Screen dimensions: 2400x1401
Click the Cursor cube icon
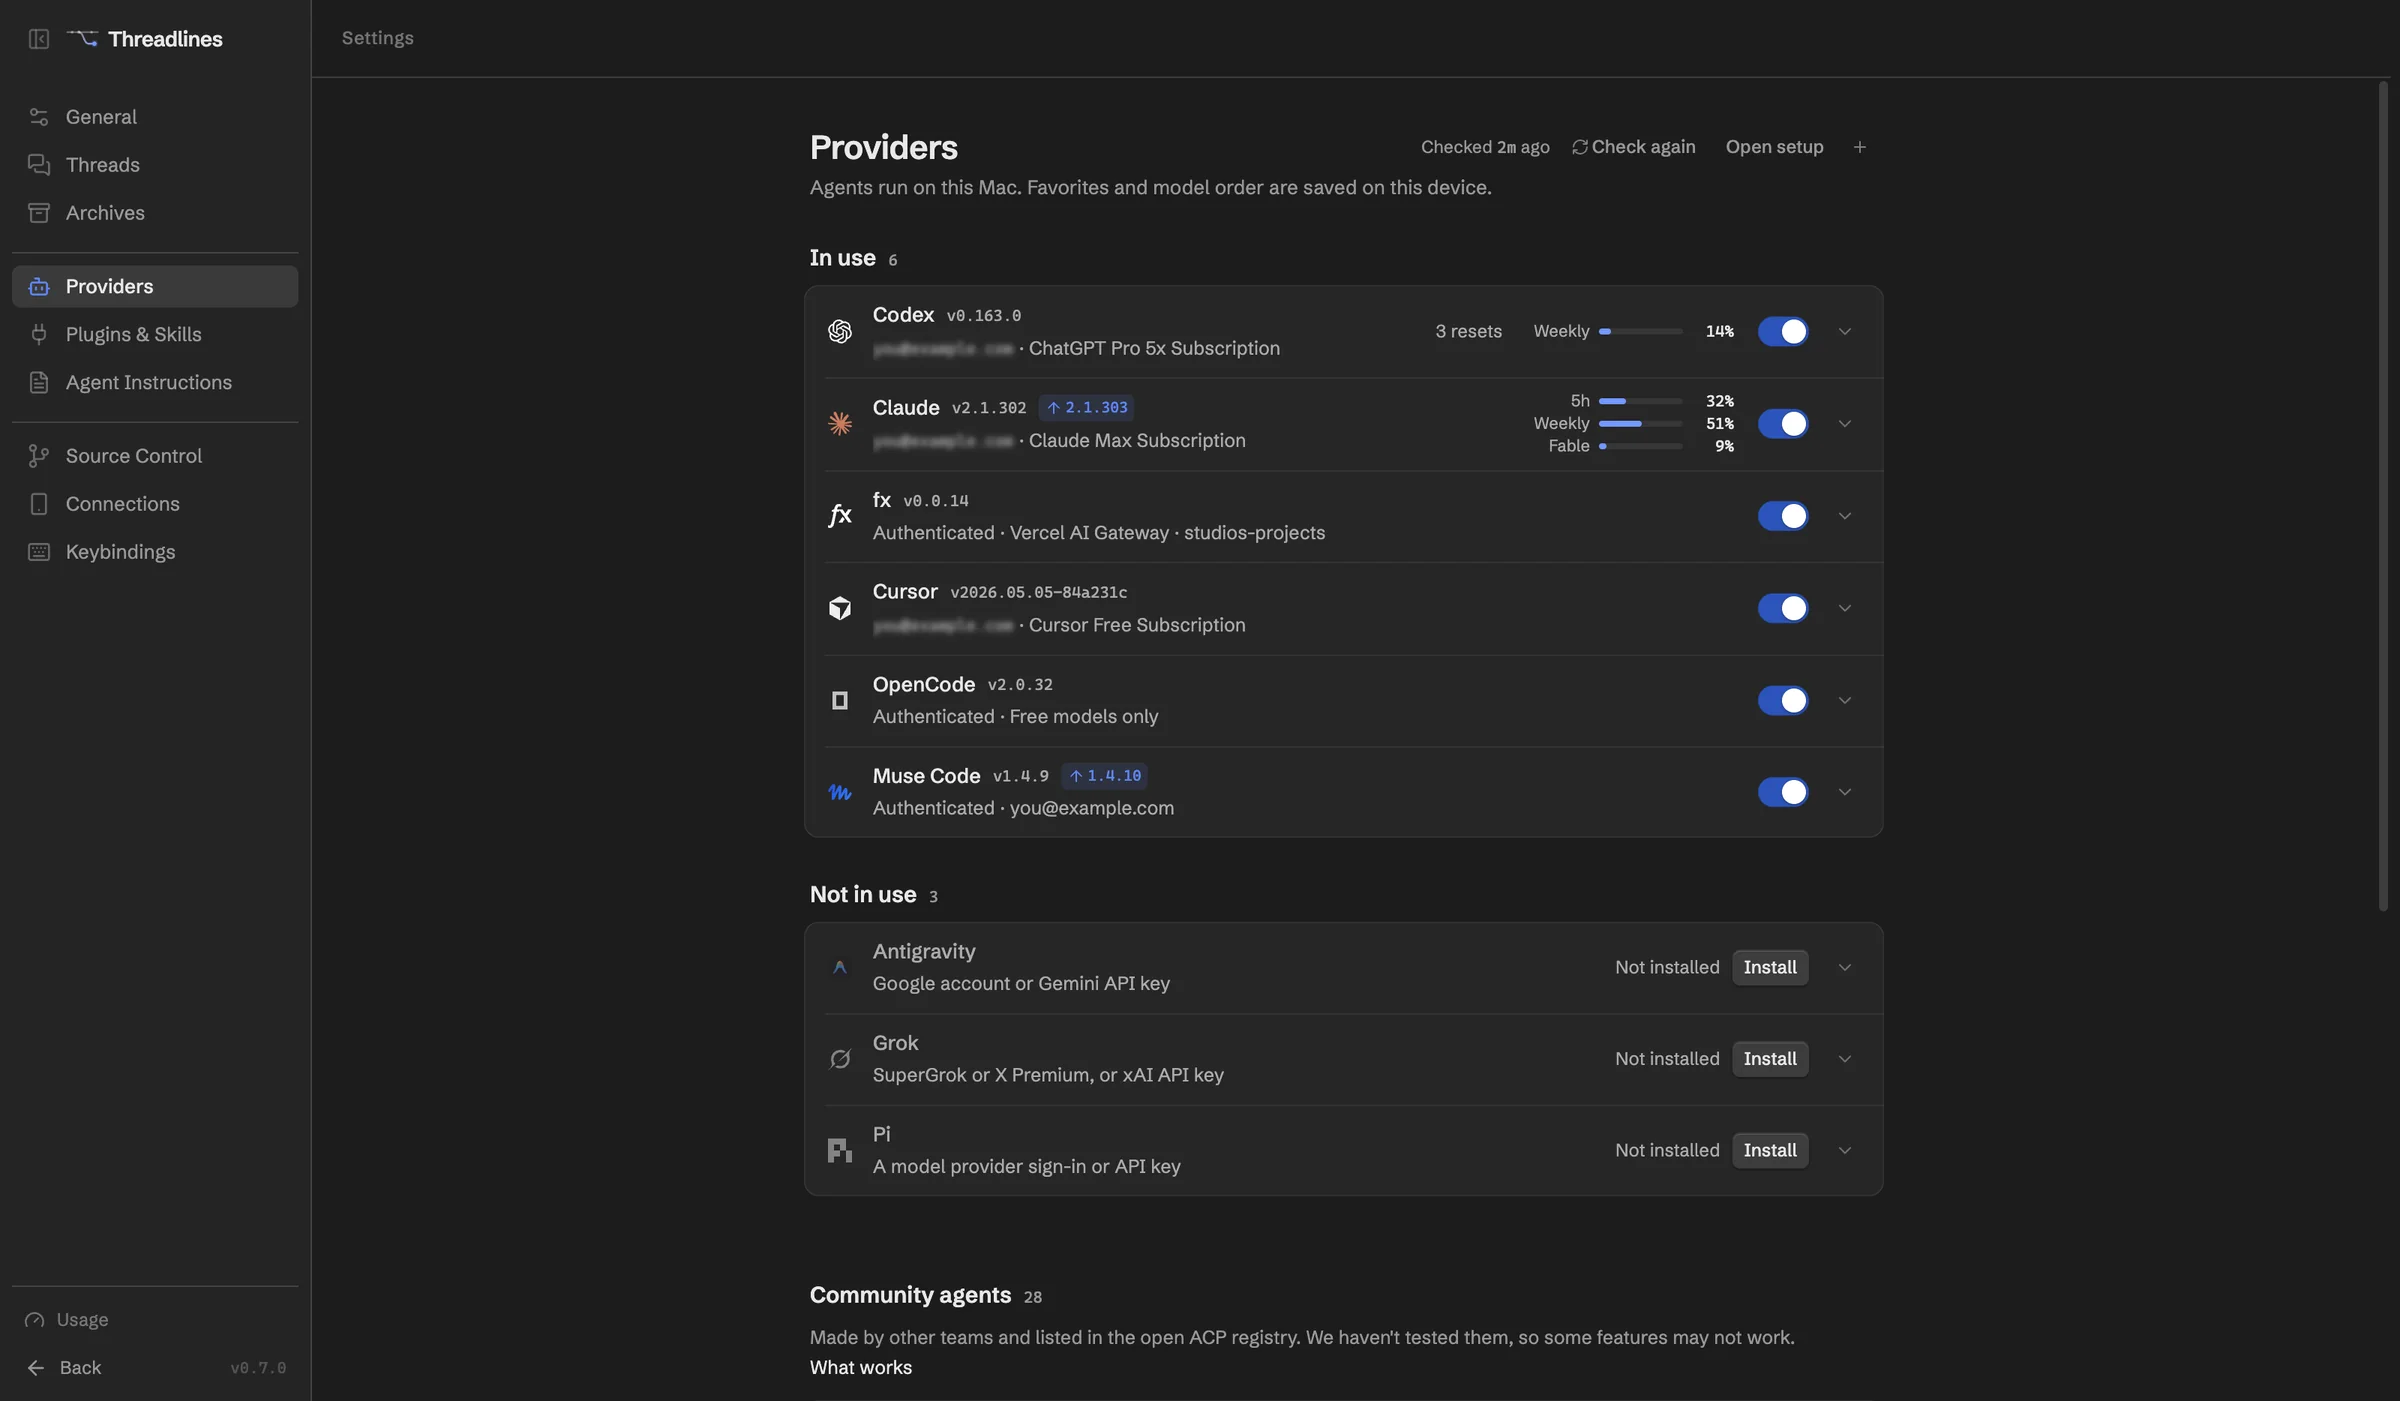840,608
